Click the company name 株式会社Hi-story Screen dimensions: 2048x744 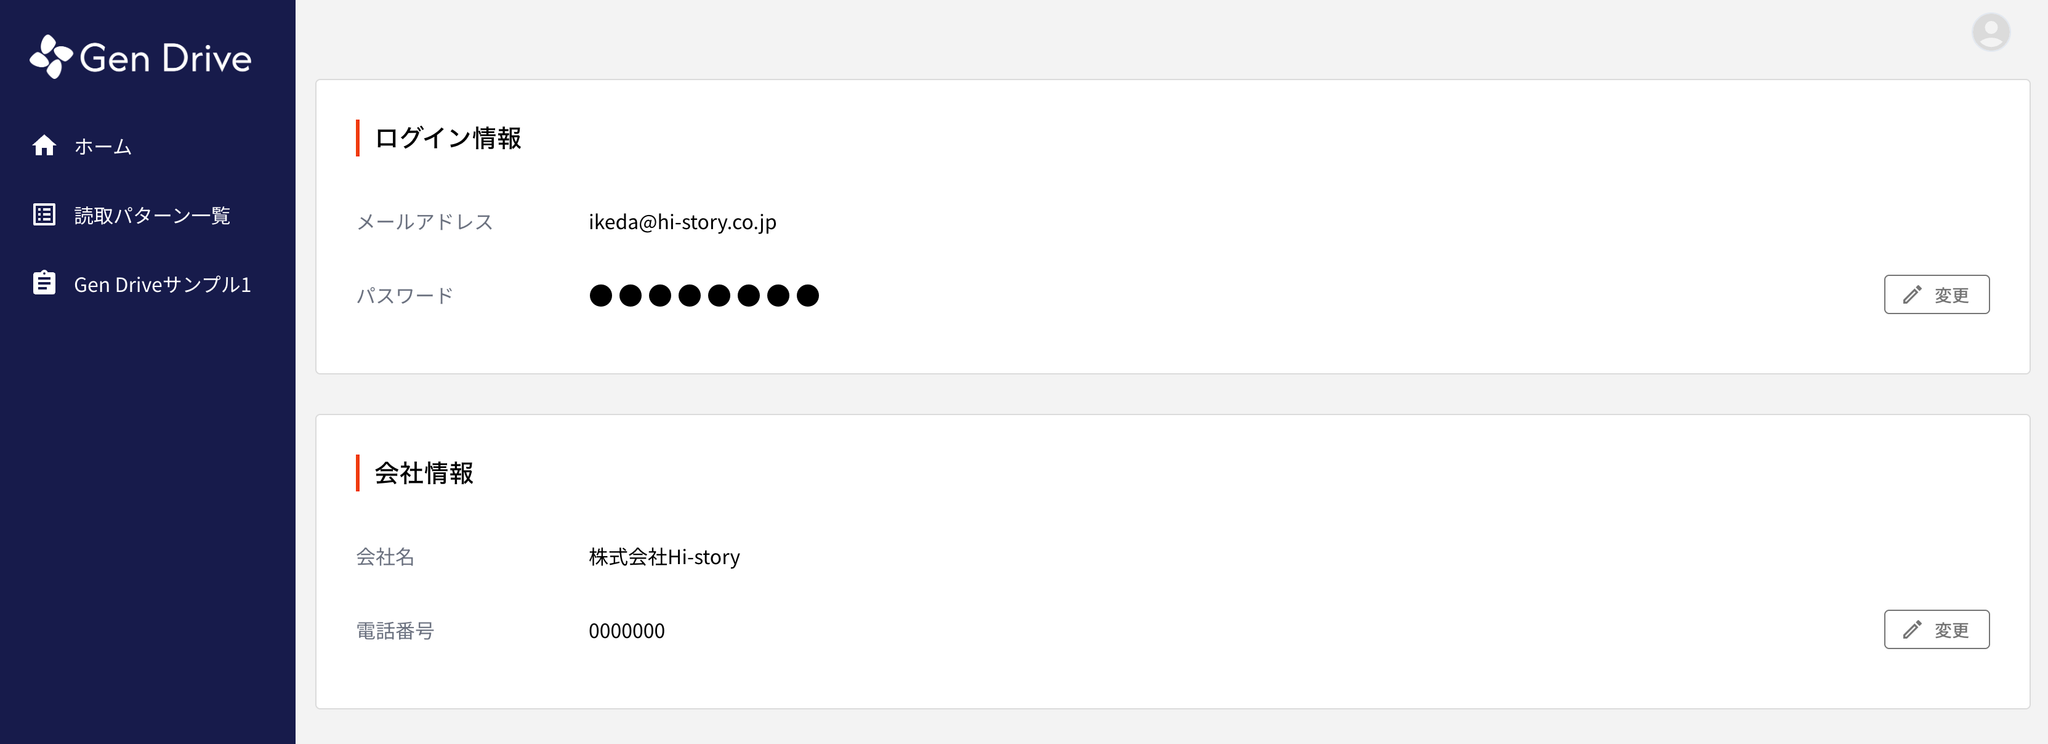point(664,557)
